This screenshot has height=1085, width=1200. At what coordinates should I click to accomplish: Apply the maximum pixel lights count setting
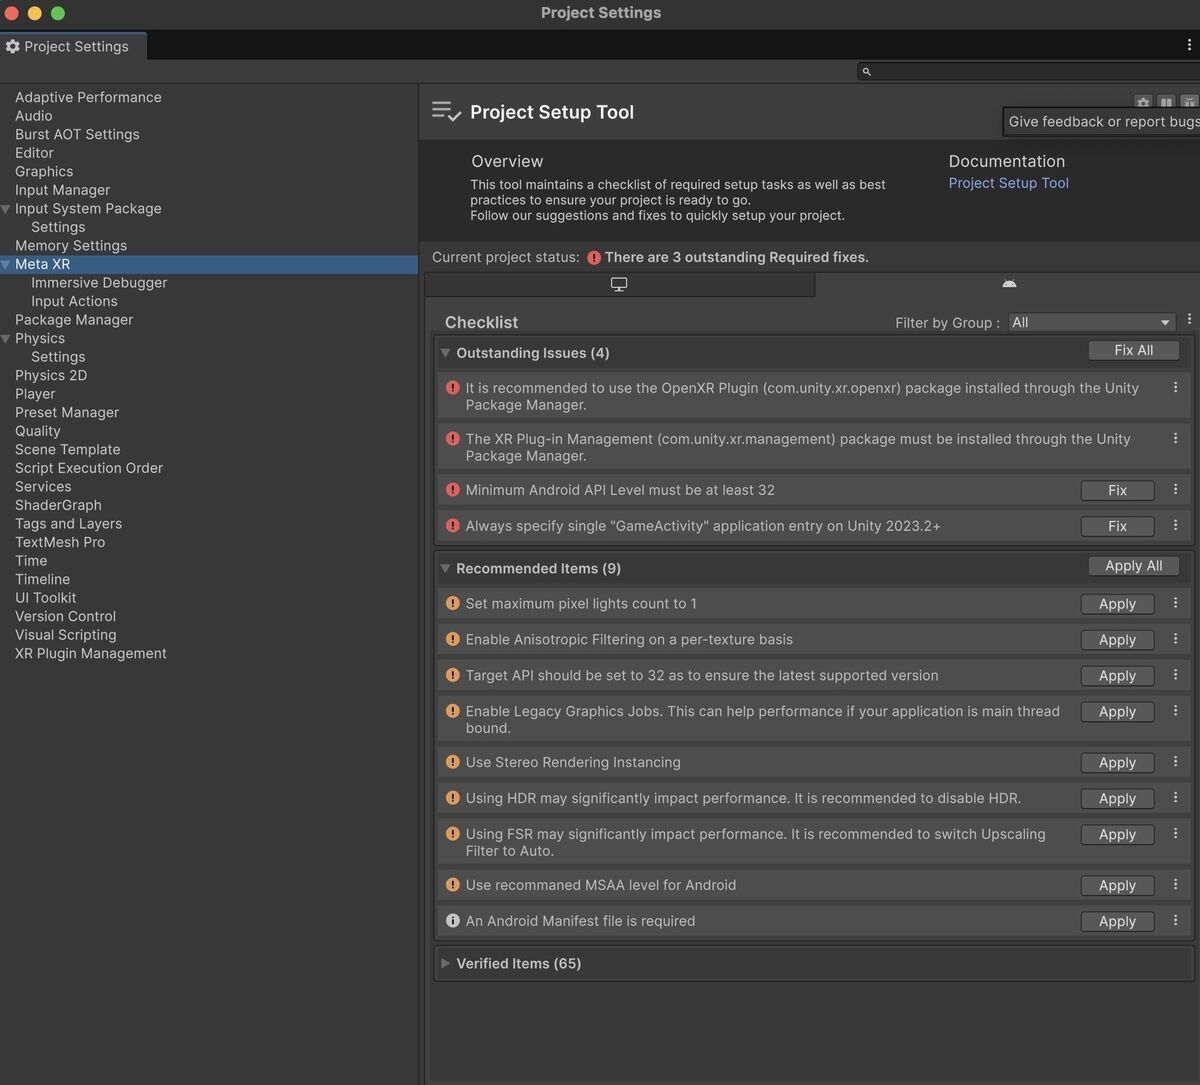point(1117,604)
